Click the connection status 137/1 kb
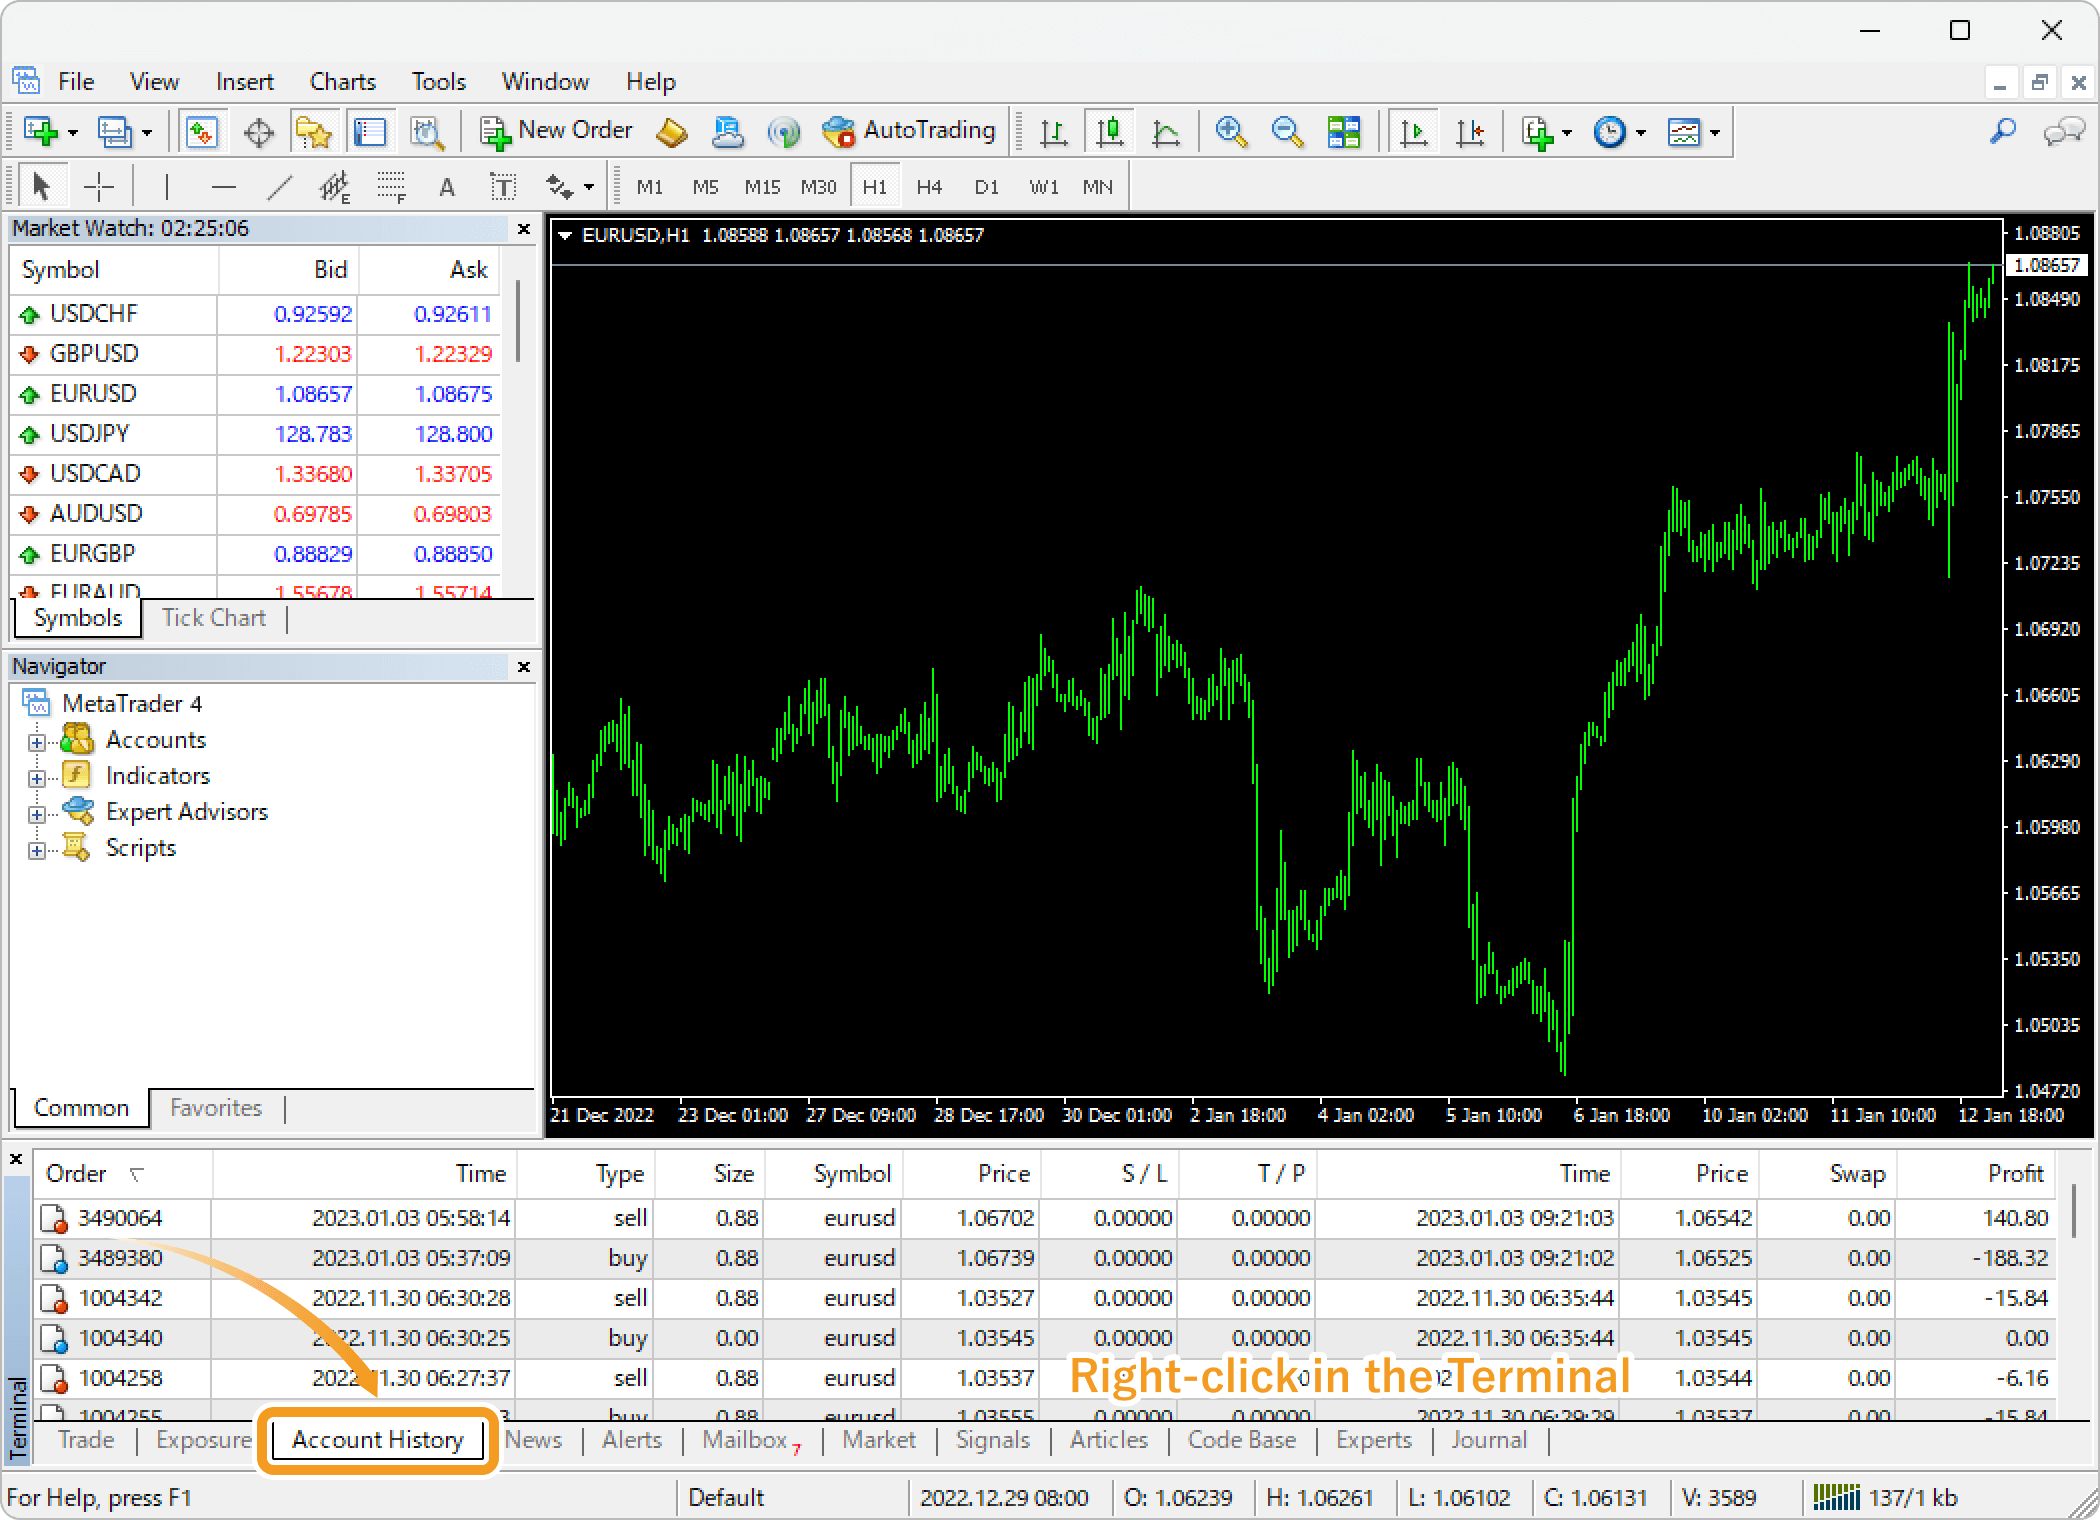2100x1520 pixels. (1887, 1497)
